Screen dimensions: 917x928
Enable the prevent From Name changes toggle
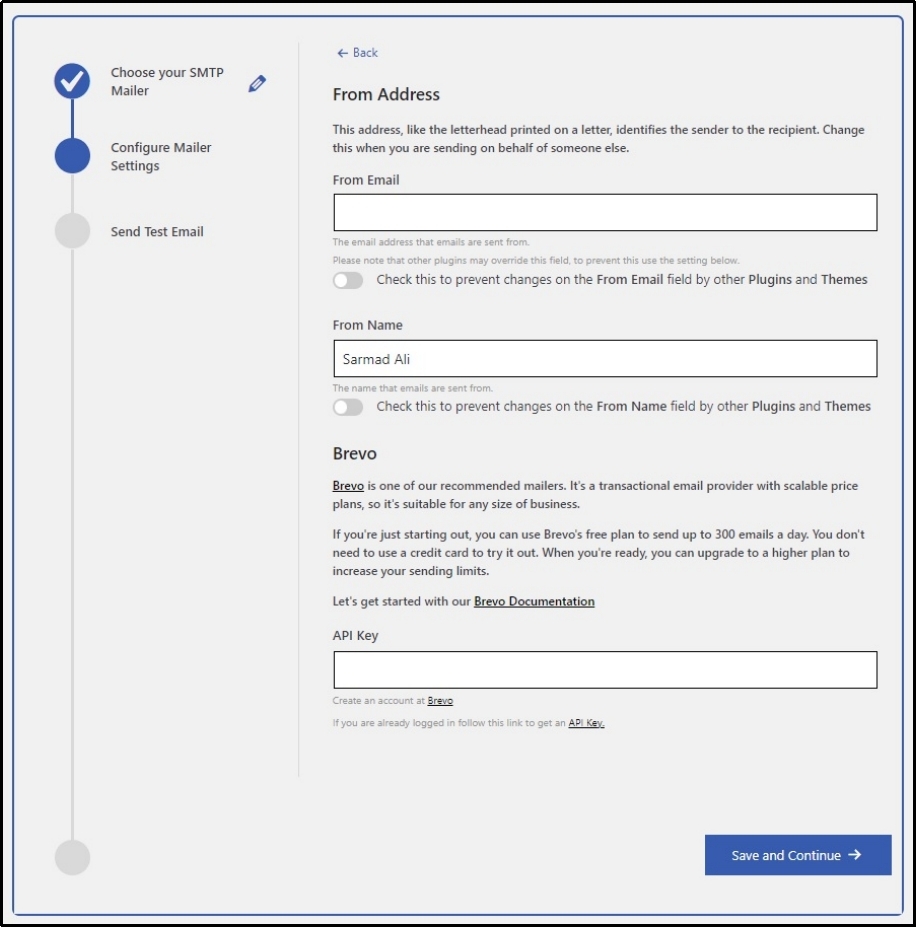pos(348,407)
